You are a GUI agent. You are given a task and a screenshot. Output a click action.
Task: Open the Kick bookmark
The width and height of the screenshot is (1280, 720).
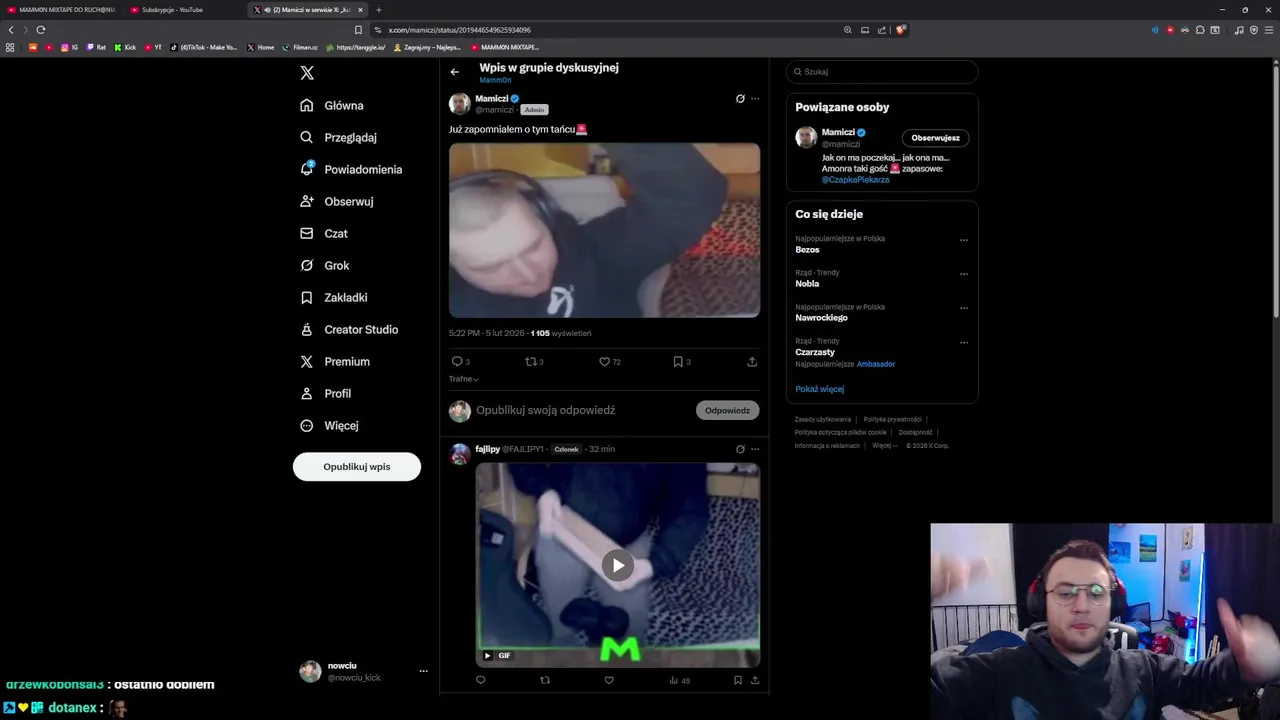125,47
